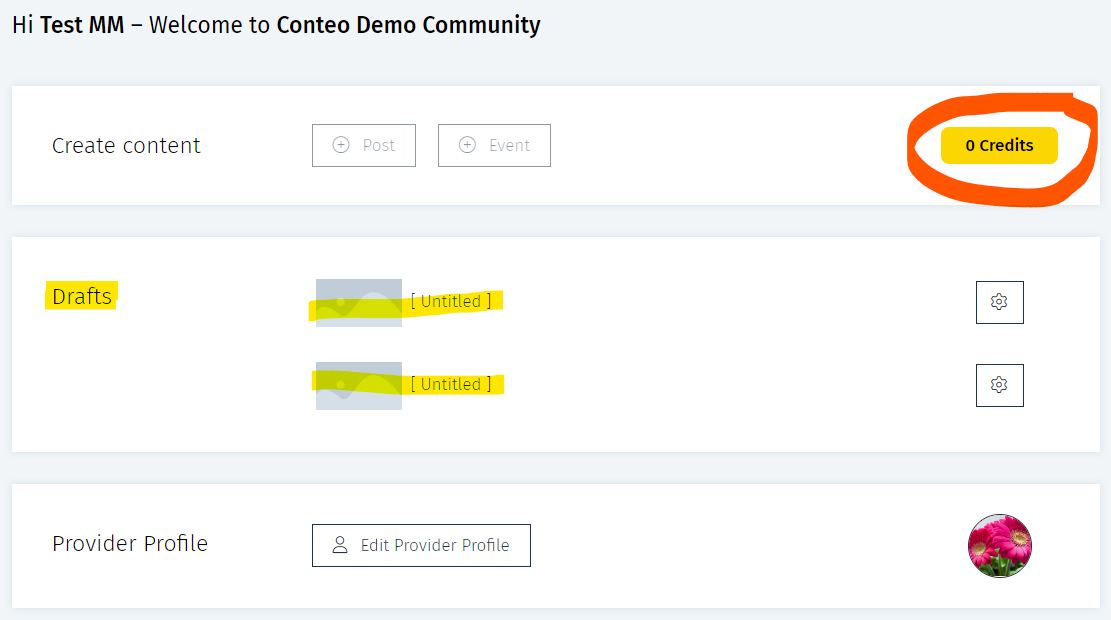Open settings gear for the top draft
This screenshot has height=620, width=1111.
click(x=999, y=302)
